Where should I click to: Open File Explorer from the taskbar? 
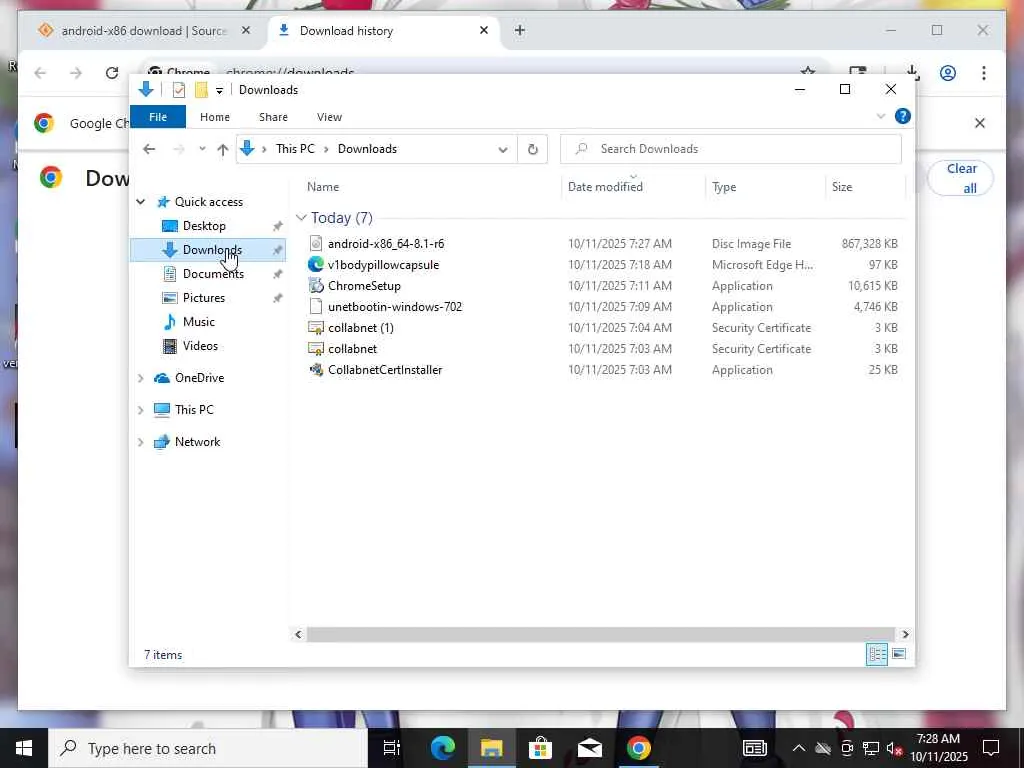pos(491,748)
